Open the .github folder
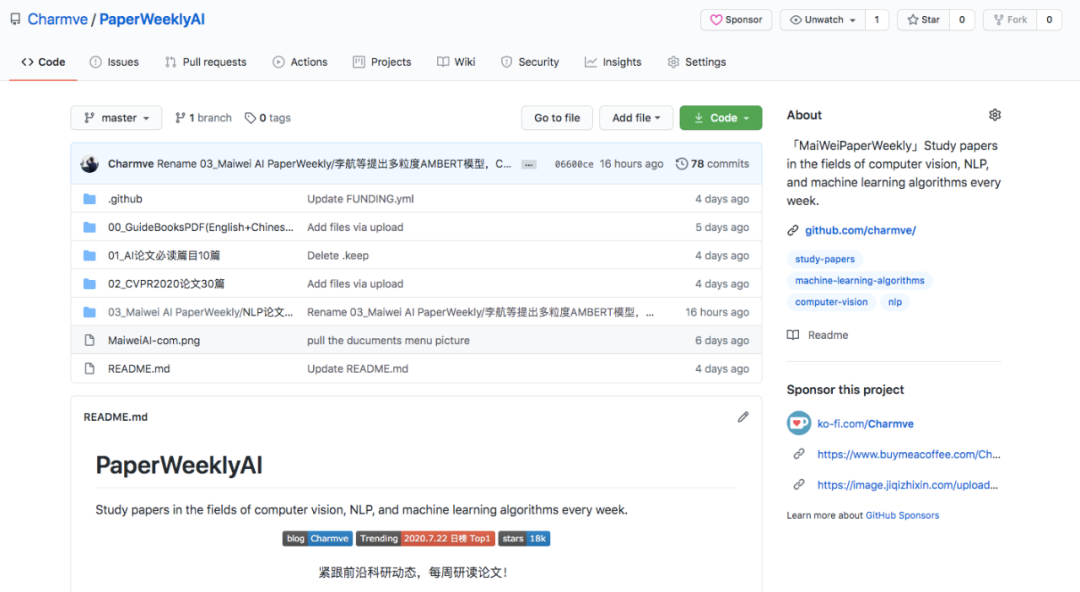The width and height of the screenshot is (1080, 592). (125, 199)
